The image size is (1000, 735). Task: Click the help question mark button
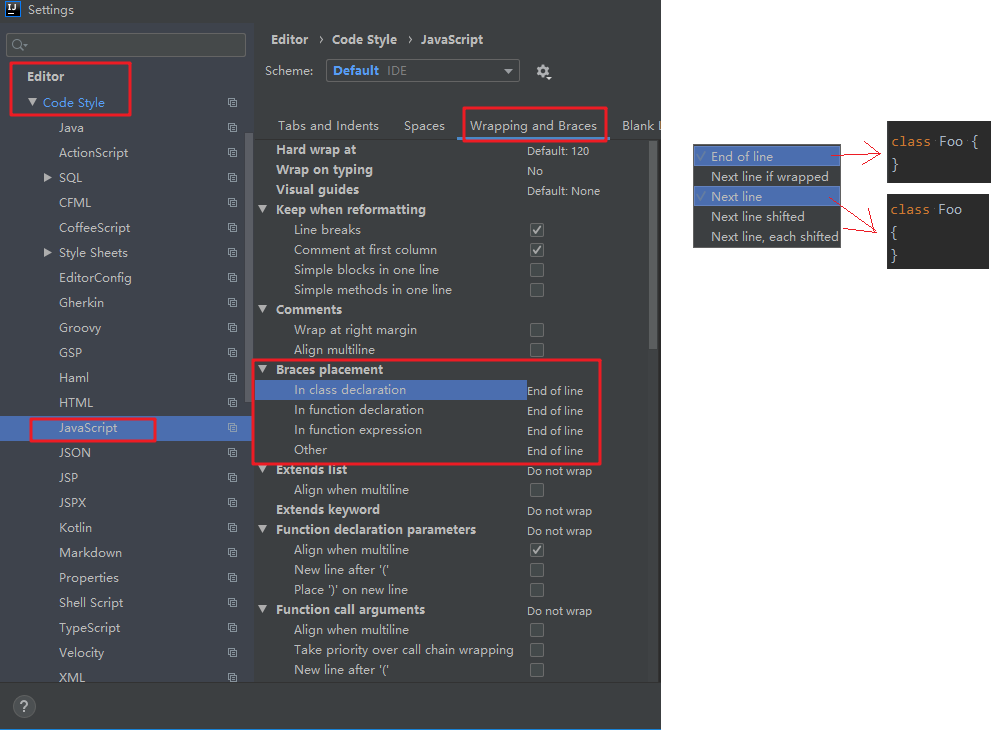click(x=24, y=706)
